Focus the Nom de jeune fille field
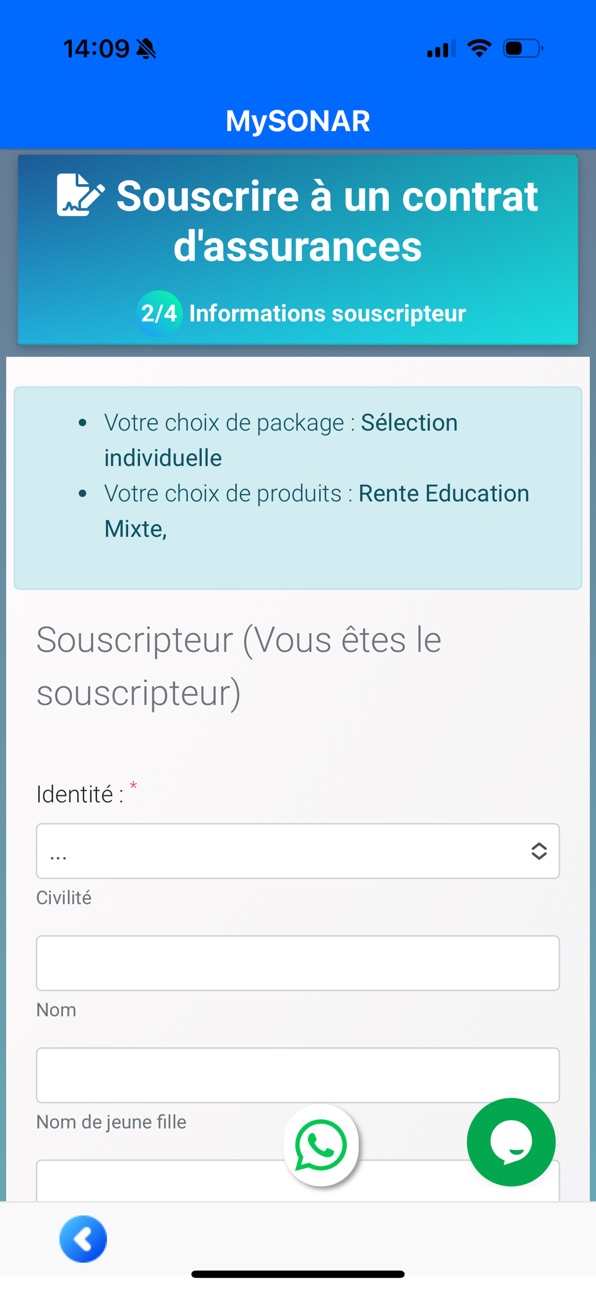Screen dimensions: 596x1290 [x=298, y=1075]
